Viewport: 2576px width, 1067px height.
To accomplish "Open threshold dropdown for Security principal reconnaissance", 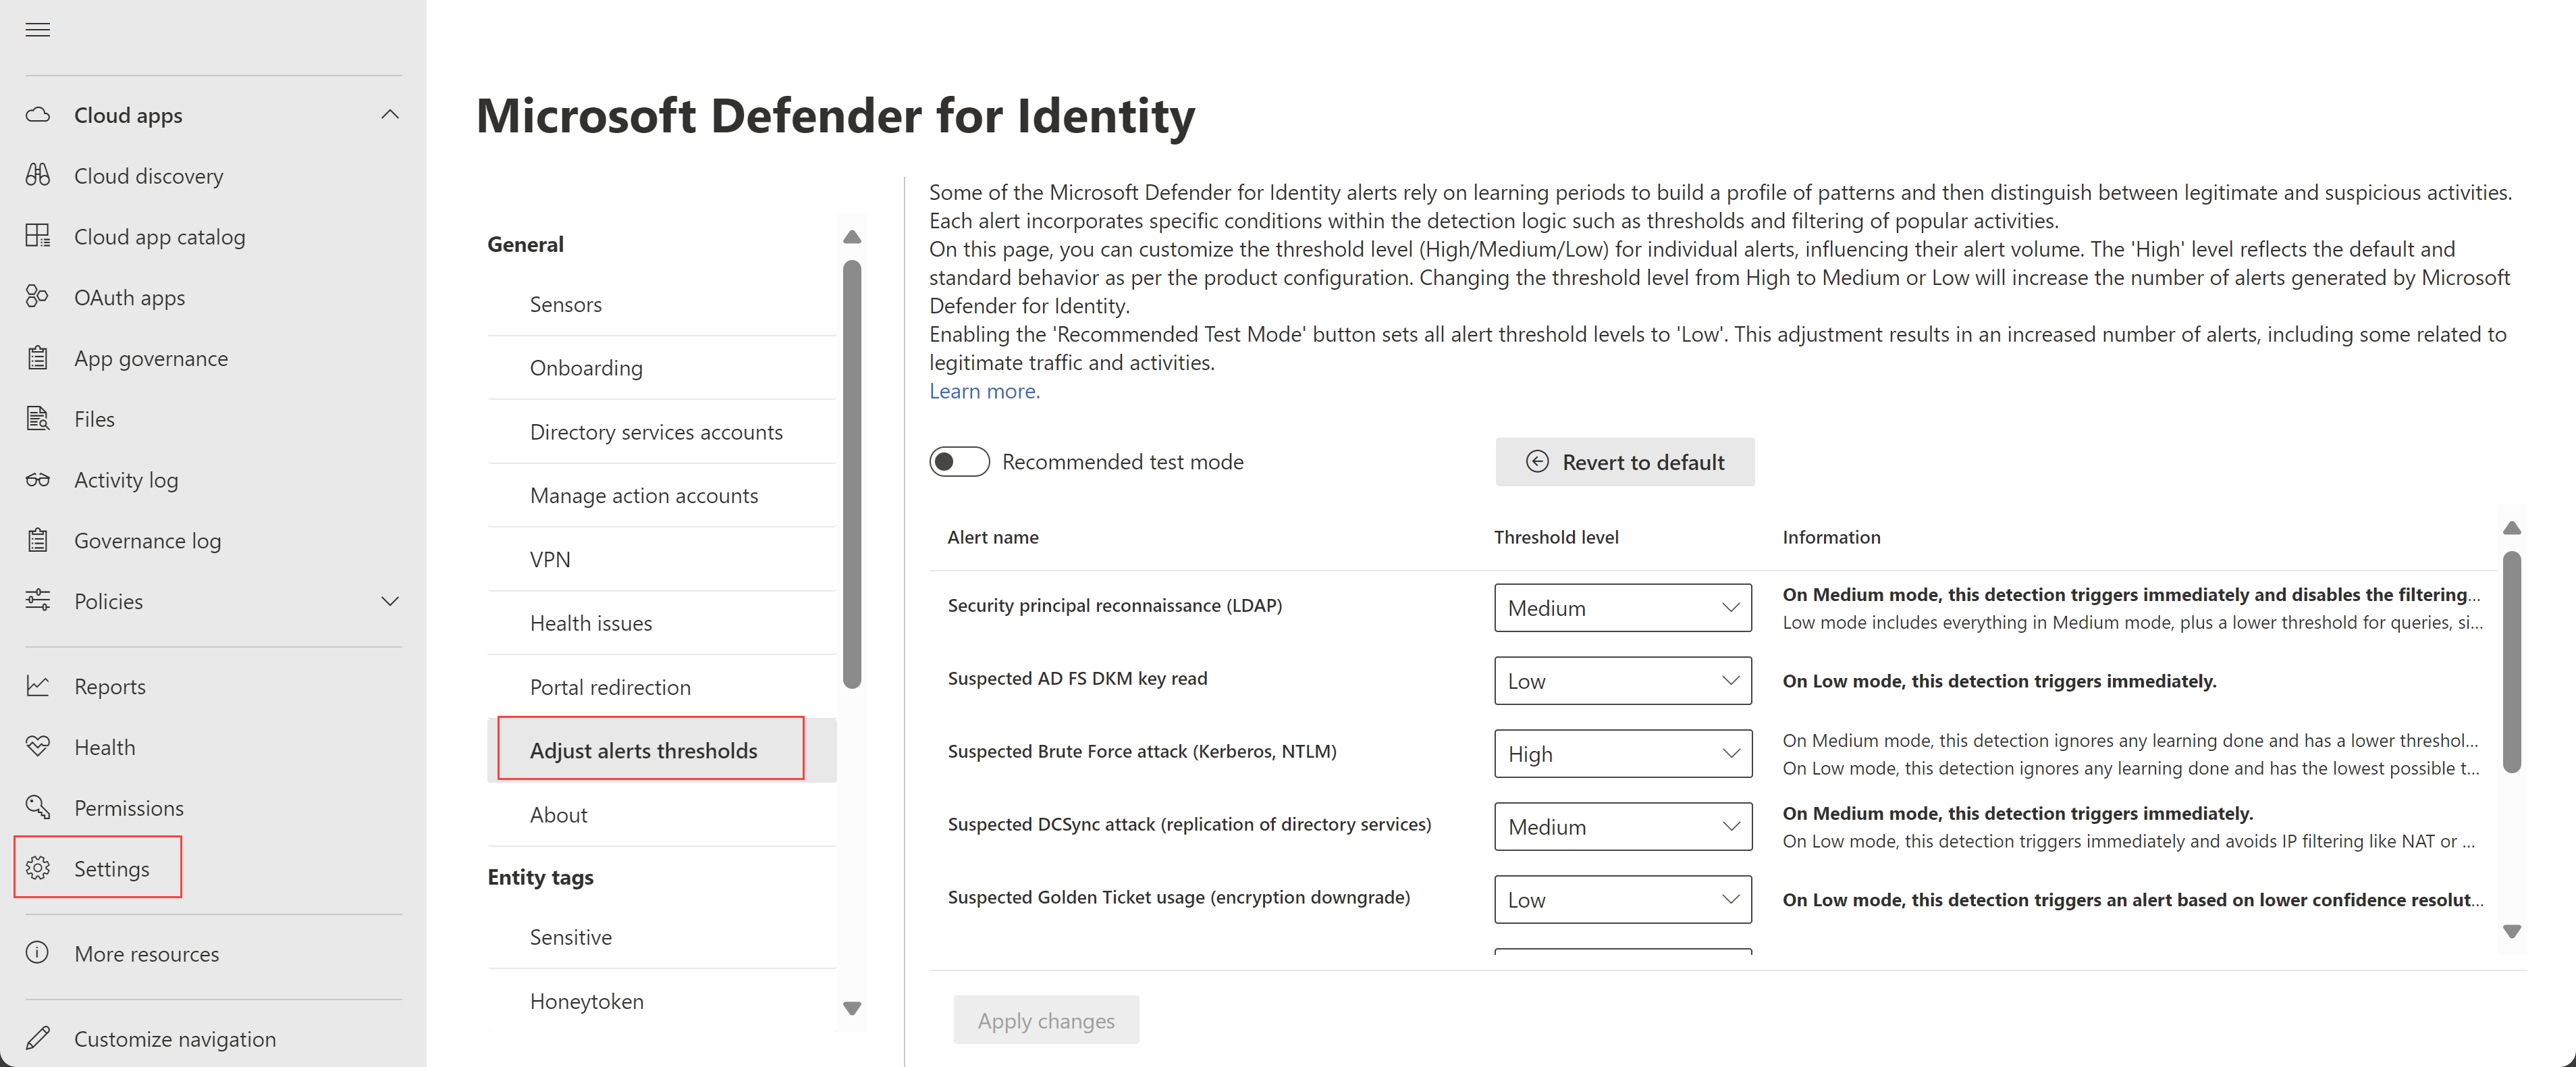I will (x=1622, y=608).
